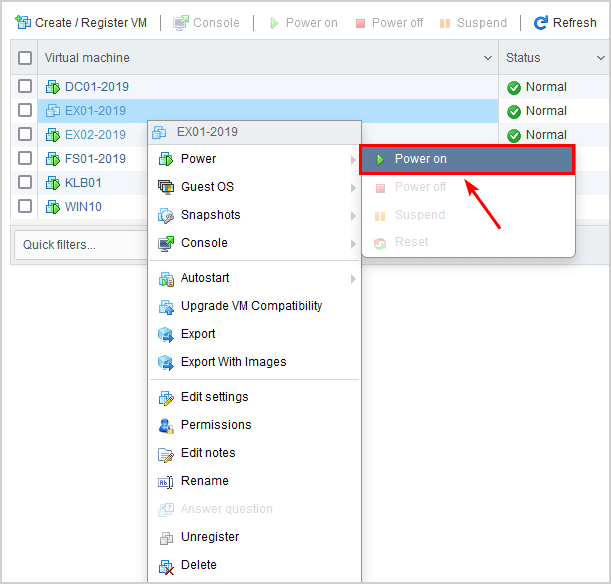Click the KLB01 VM icon

pyautogui.click(x=53, y=183)
